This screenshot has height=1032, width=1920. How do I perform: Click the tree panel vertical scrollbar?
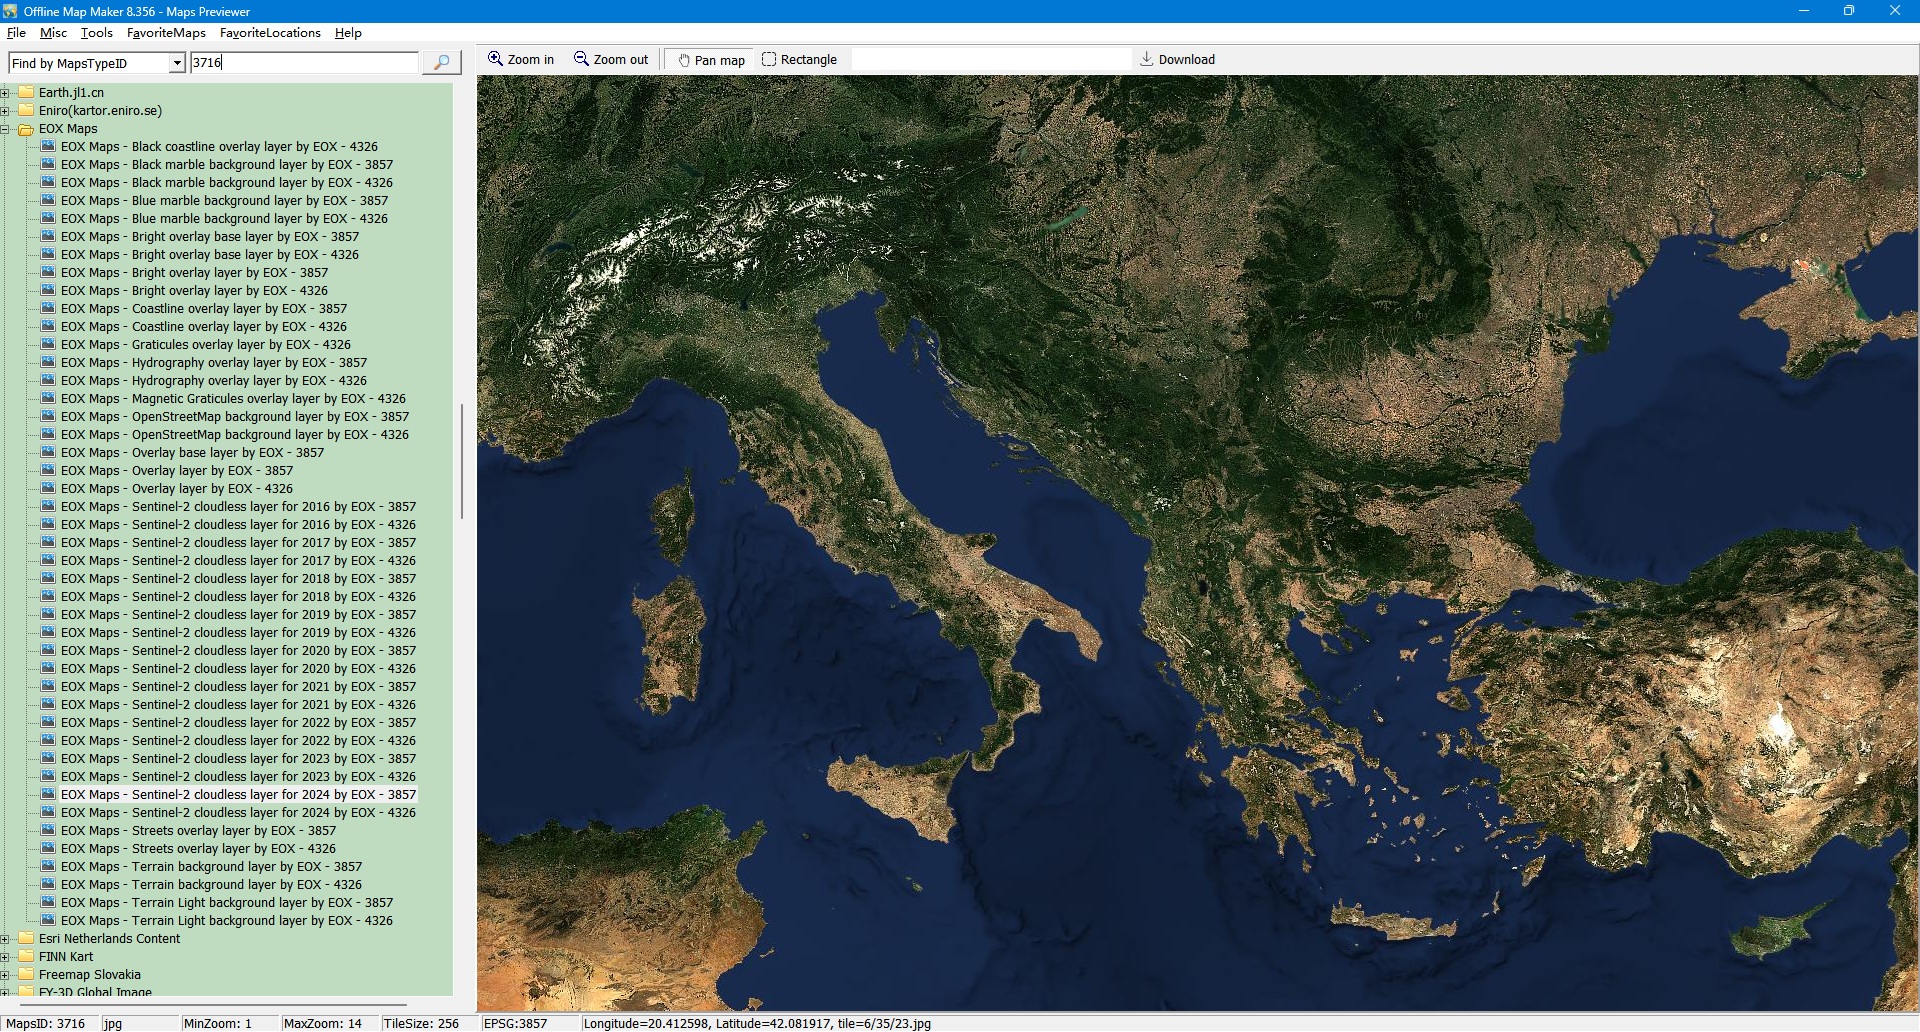point(461,460)
